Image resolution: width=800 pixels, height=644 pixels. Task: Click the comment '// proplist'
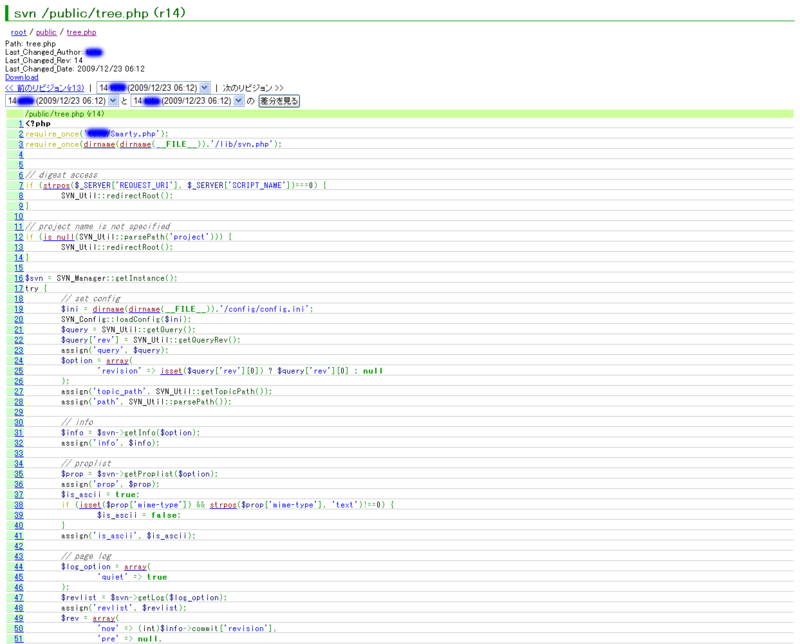click(x=86, y=463)
